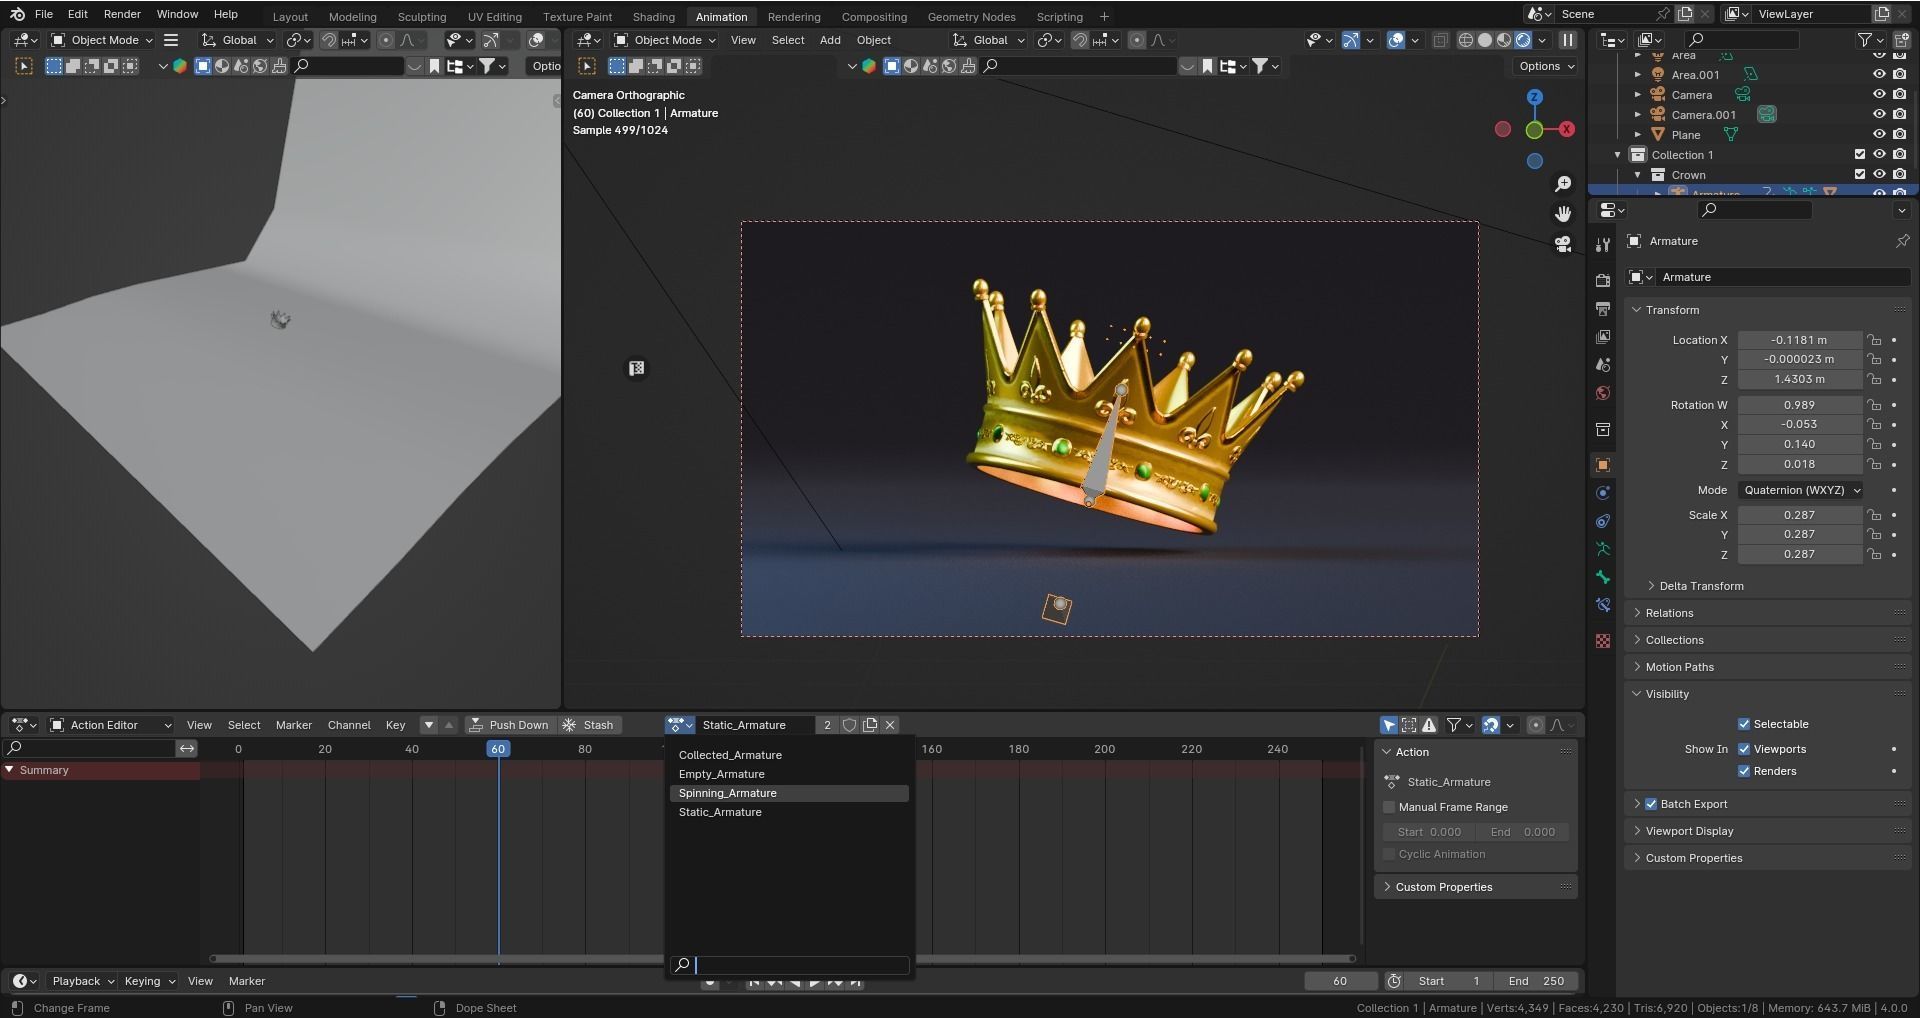Open the armature Object Data properties tab

click(1603, 549)
